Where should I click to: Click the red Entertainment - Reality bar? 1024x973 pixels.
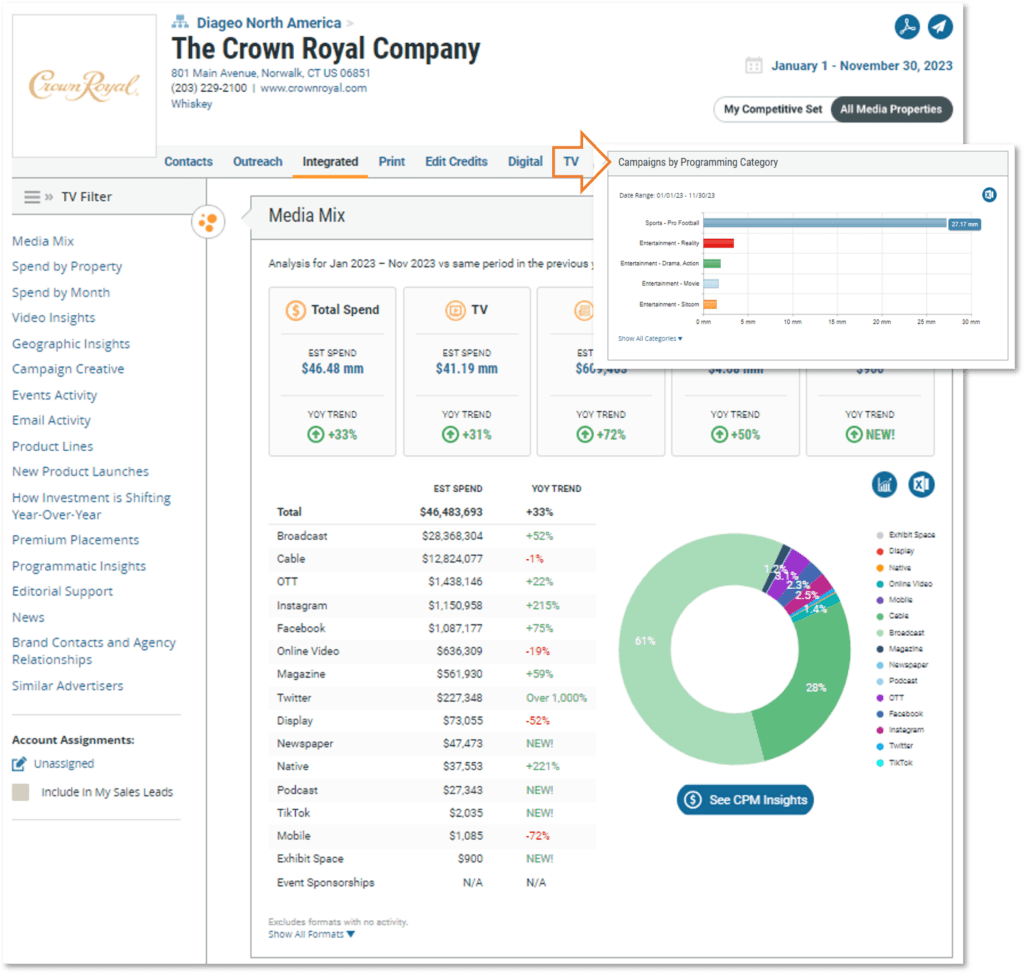(718, 244)
